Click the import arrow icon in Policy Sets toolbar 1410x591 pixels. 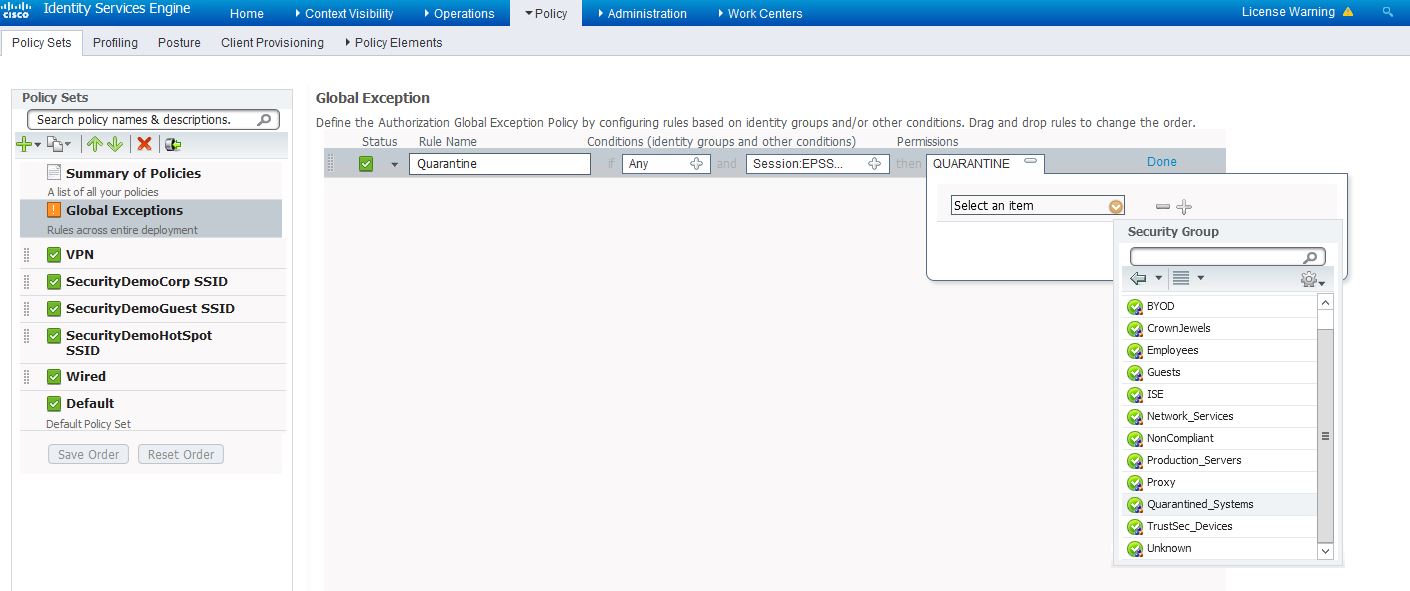173,144
